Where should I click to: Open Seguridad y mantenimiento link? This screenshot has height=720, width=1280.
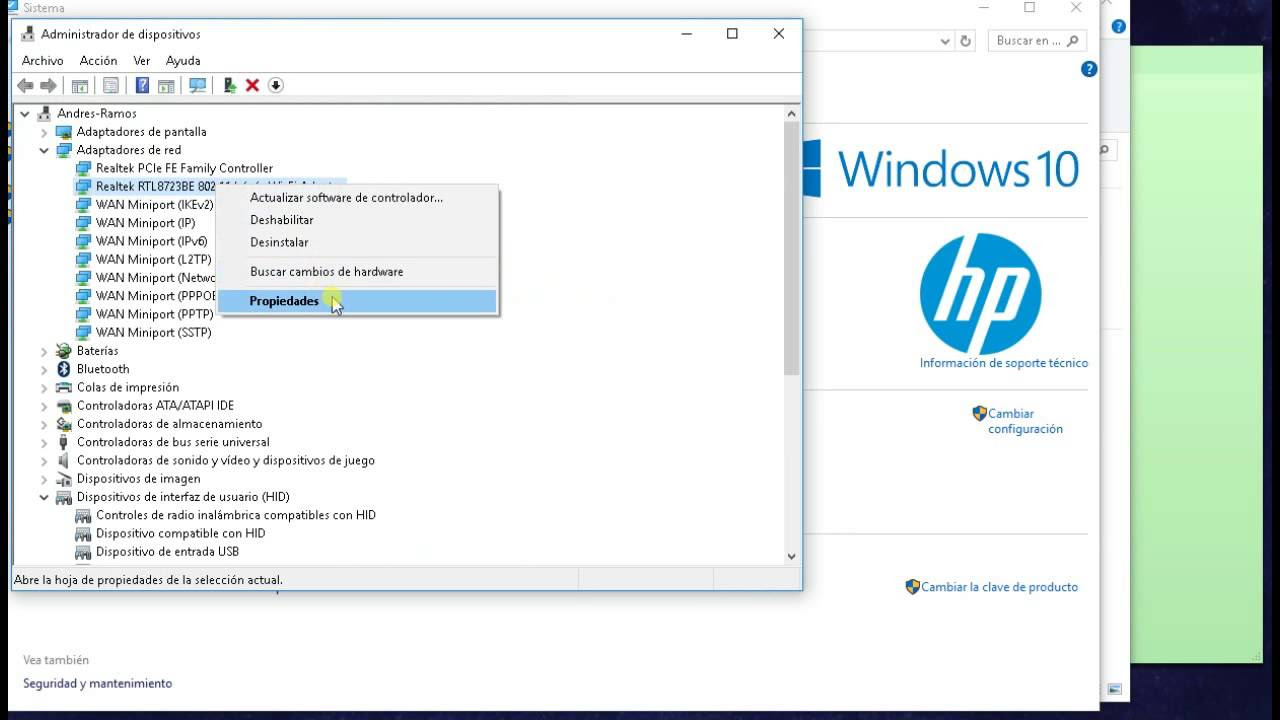(98, 683)
